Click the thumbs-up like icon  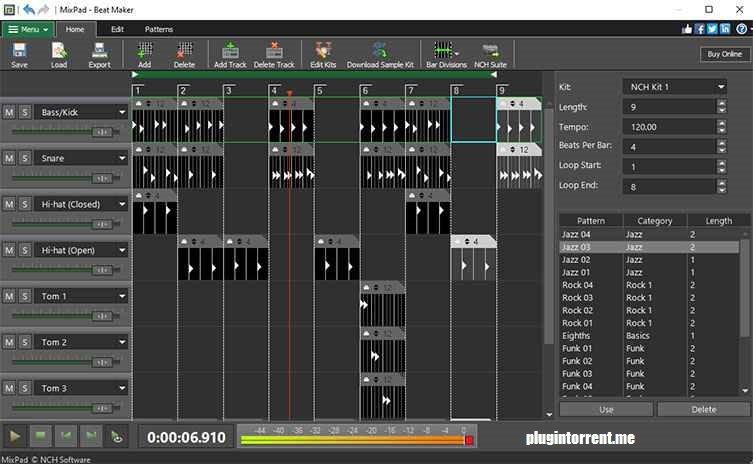click(x=687, y=29)
